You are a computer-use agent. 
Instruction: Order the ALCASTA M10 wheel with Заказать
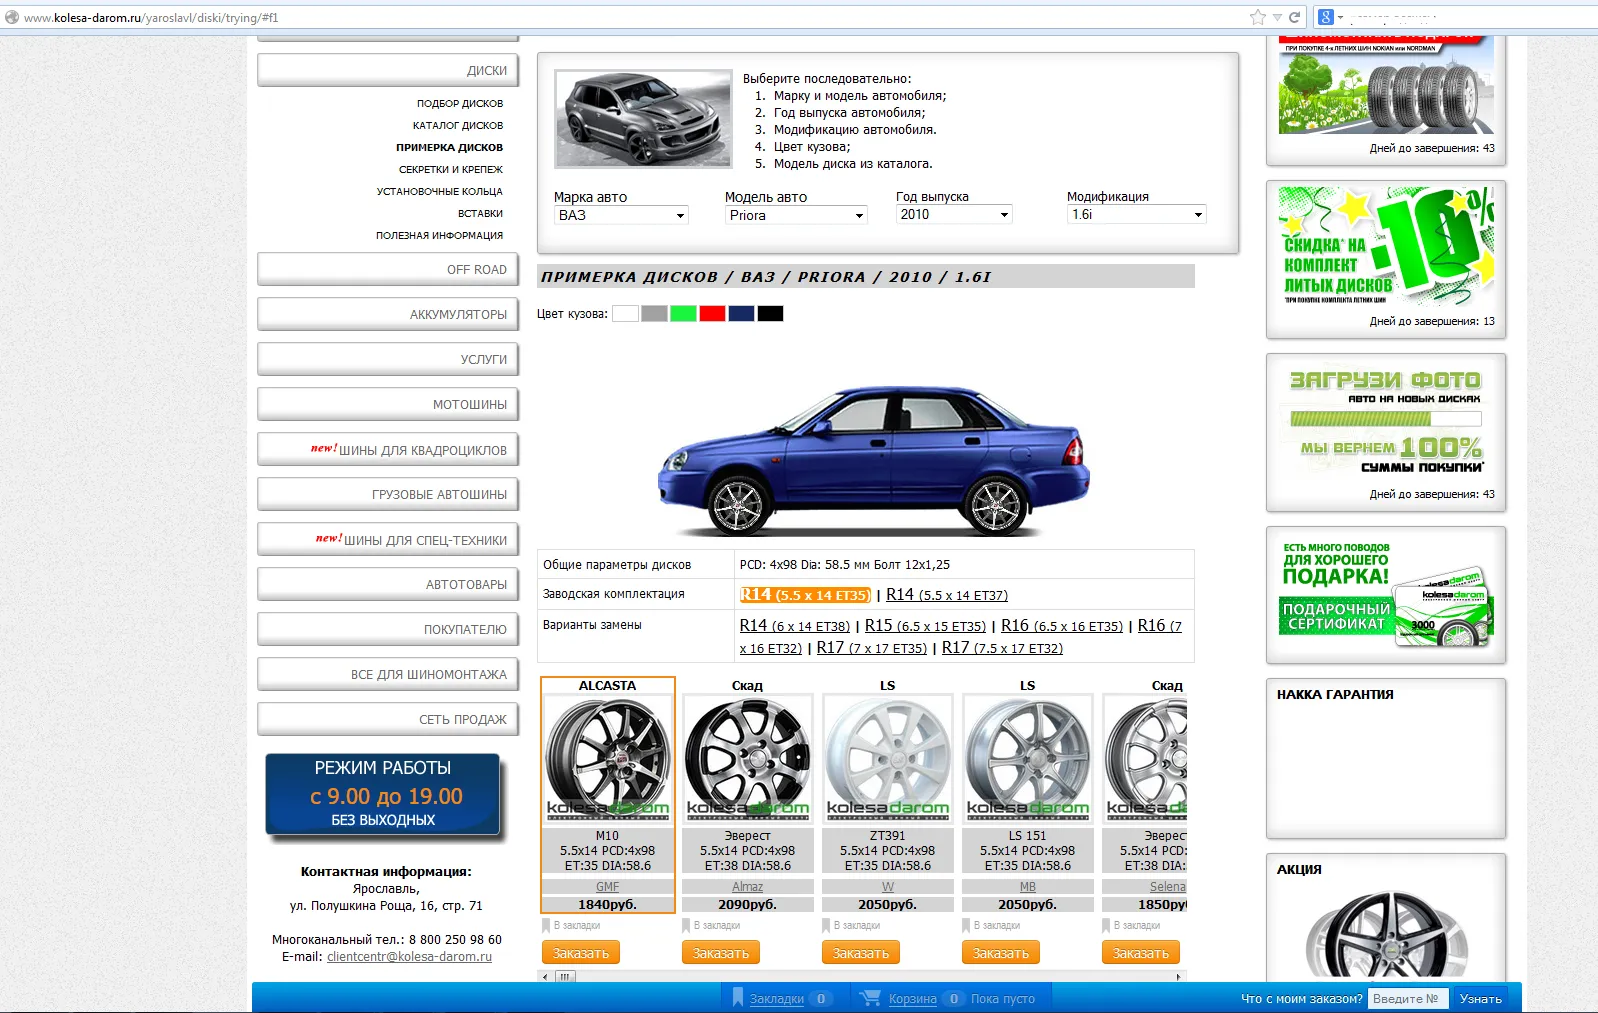click(x=581, y=953)
